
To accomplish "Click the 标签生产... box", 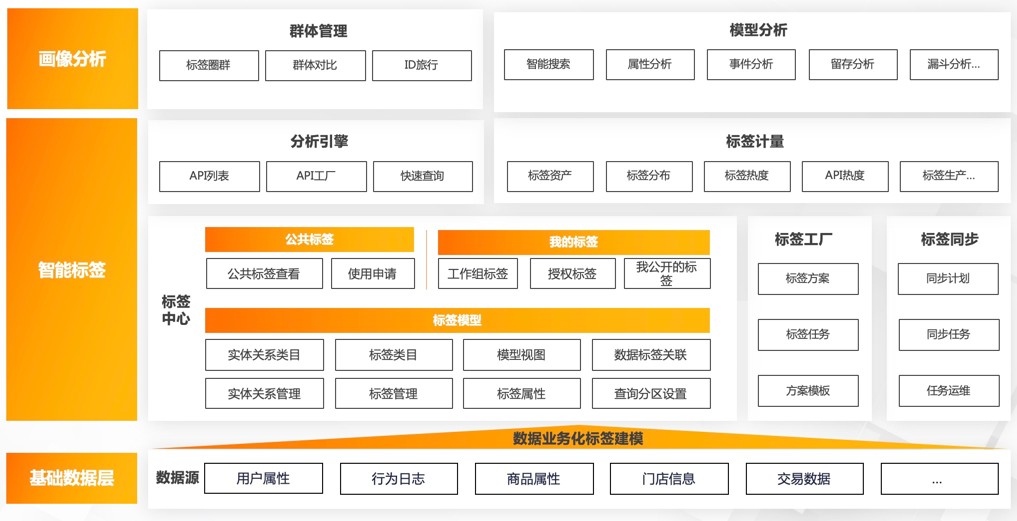I will click(x=950, y=176).
